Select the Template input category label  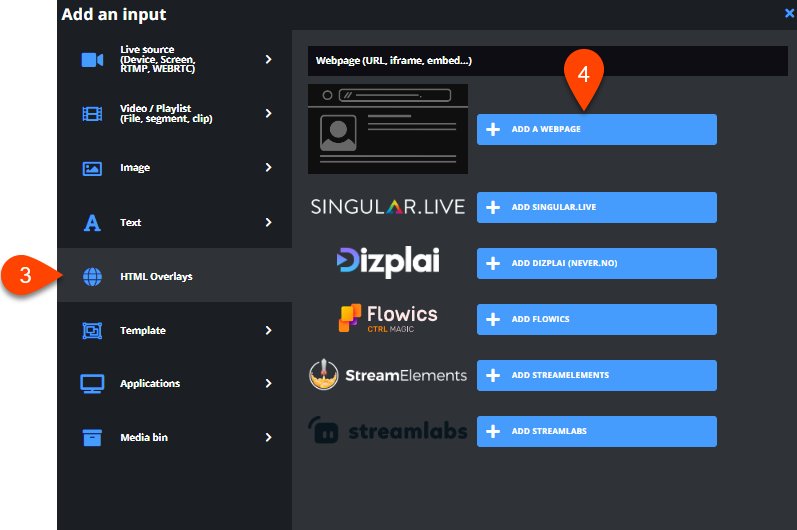143,330
